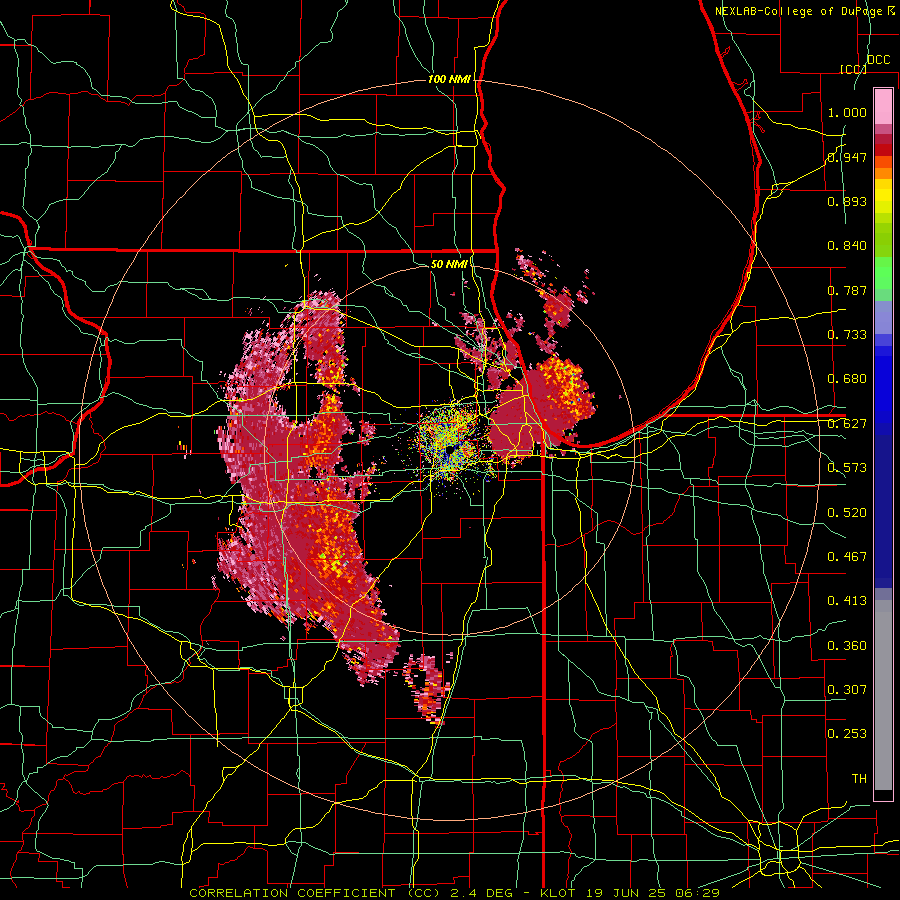Image resolution: width=900 pixels, height=900 pixels.
Task: Click the 0.253 legend value
Action: 847,734
